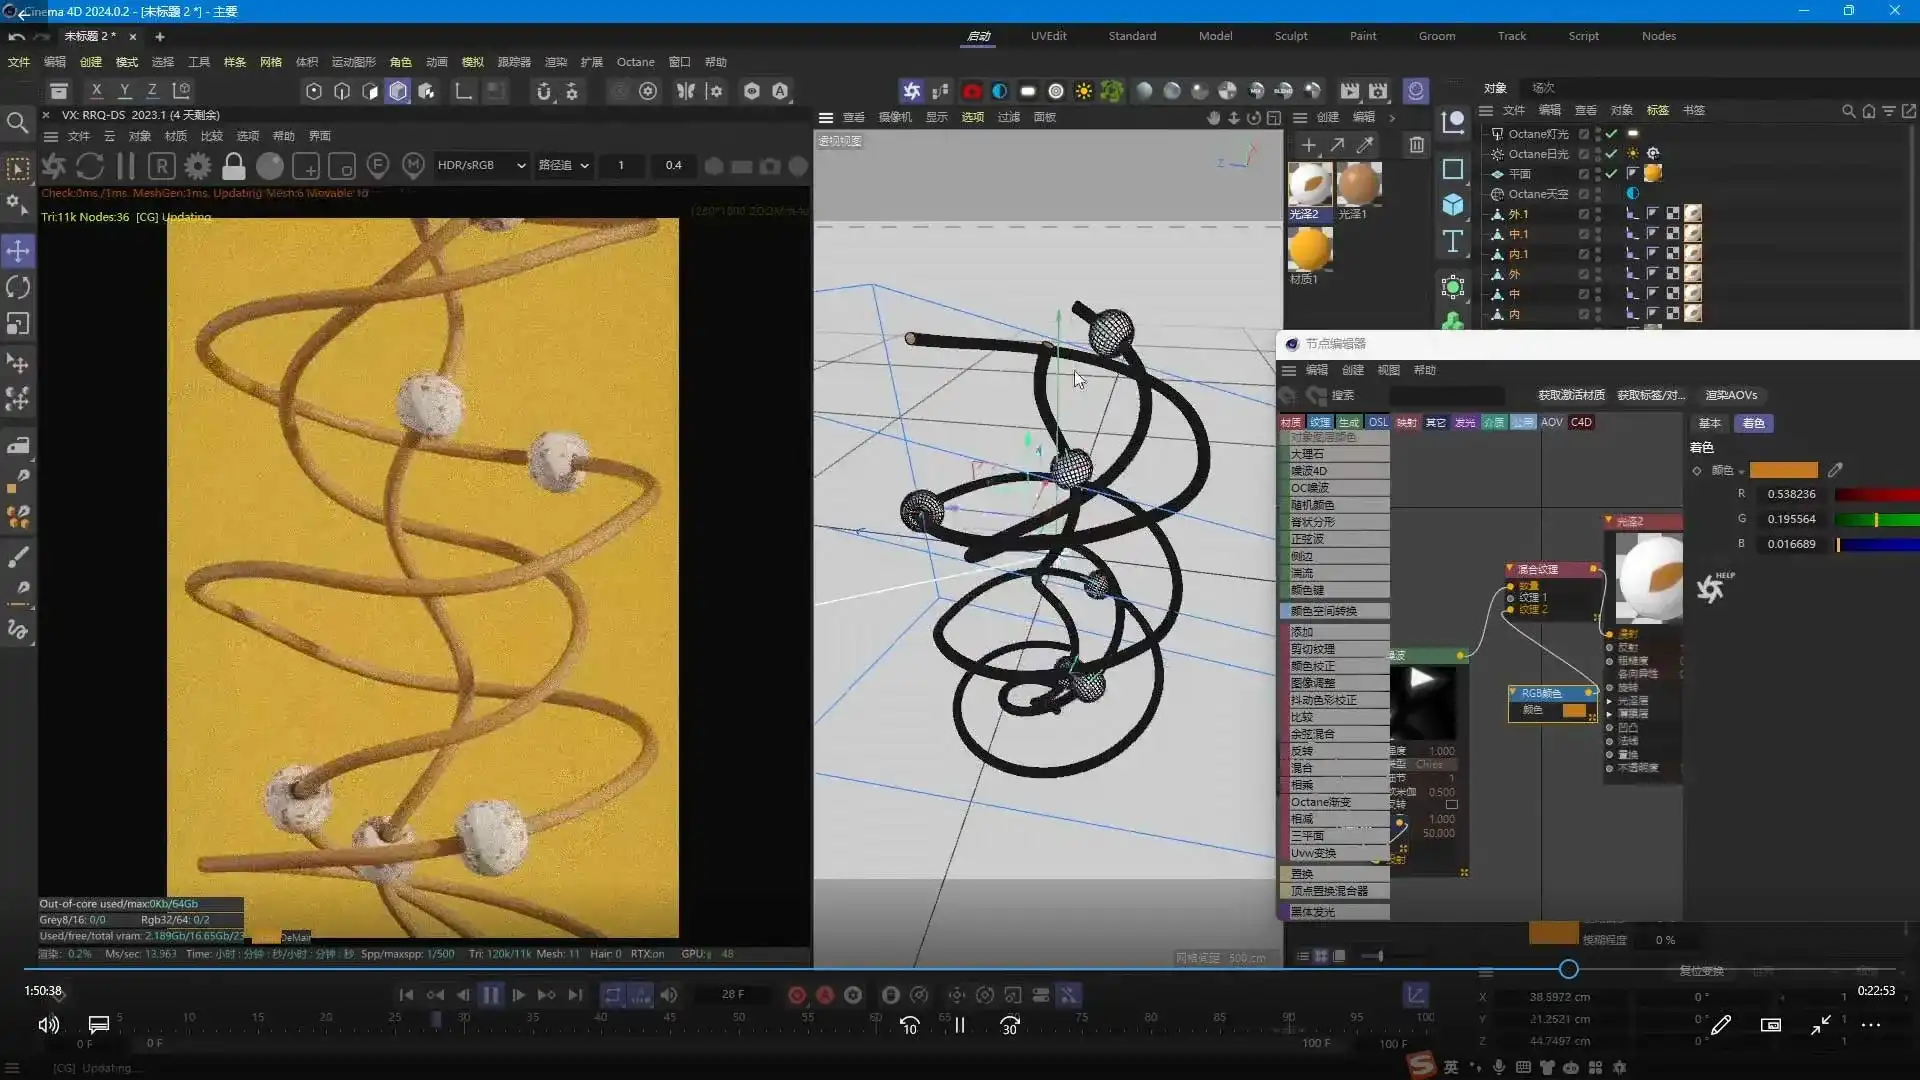Click the eyedropper icon beside color swatch
The width and height of the screenshot is (1920, 1080).
coord(1835,470)
